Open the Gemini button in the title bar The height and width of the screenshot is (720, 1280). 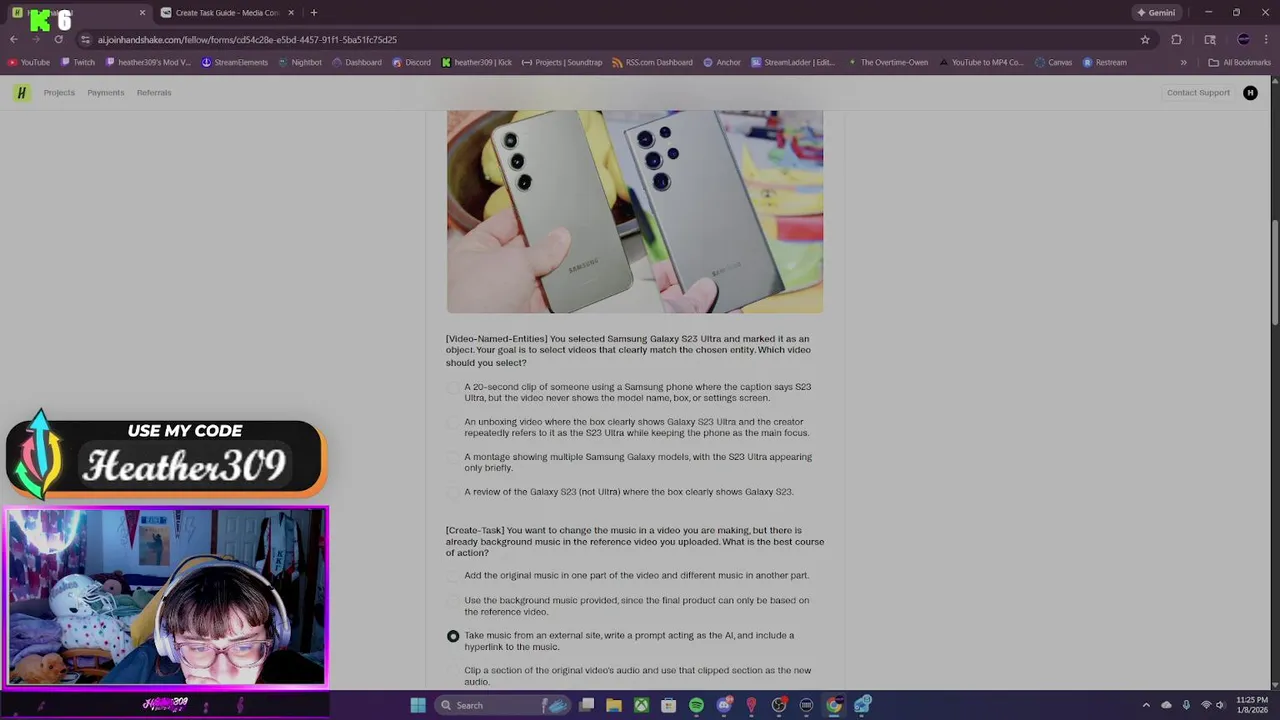1156,12
